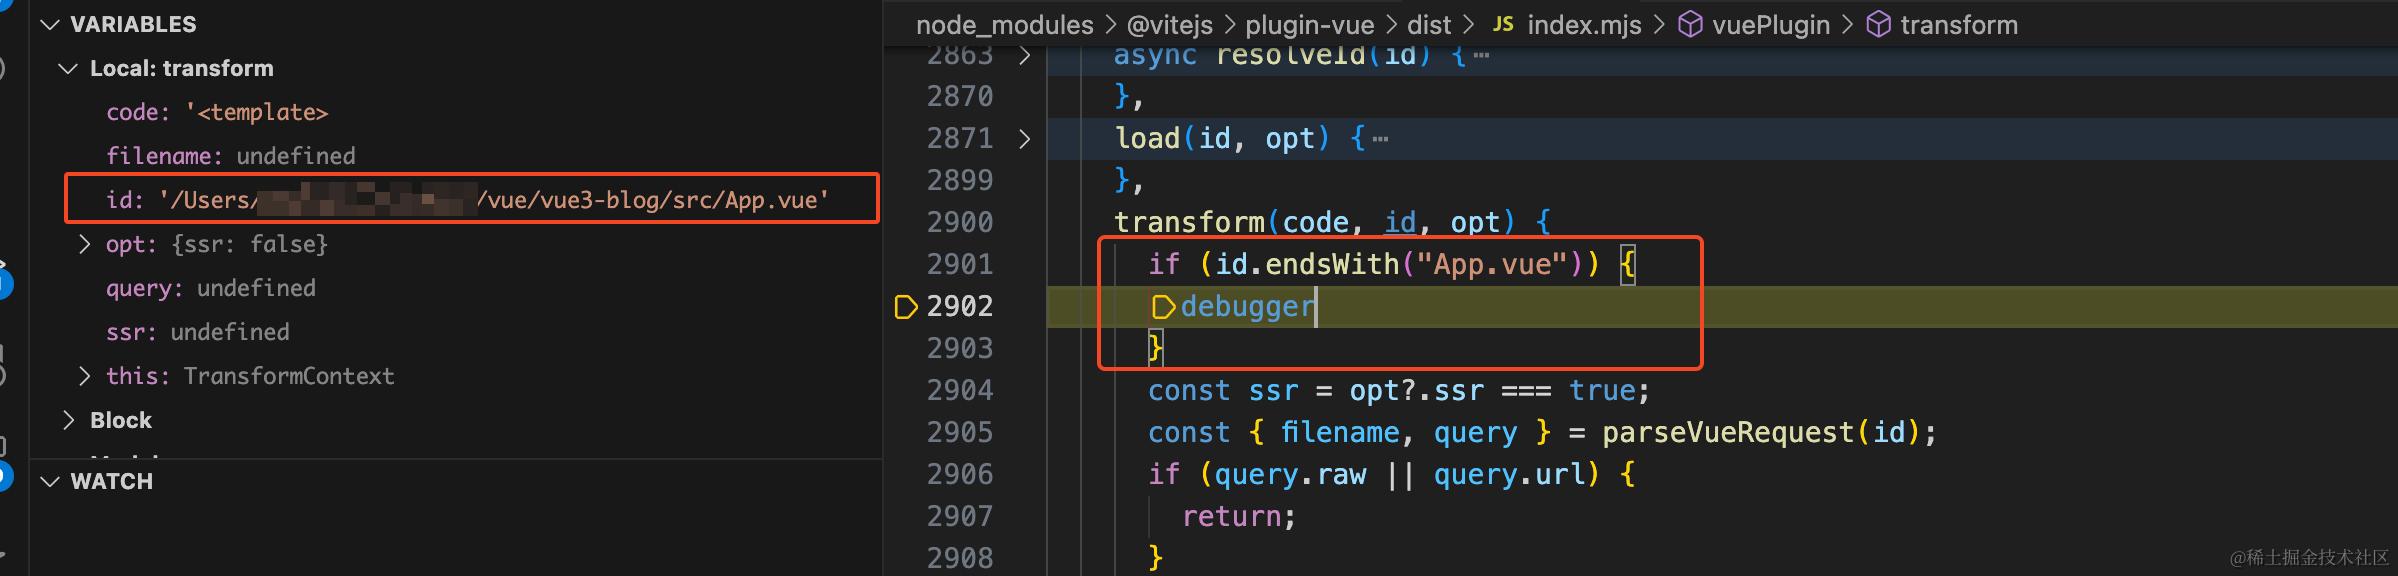Click line number 2900
2398x576 pixels.
click(960, 222)
